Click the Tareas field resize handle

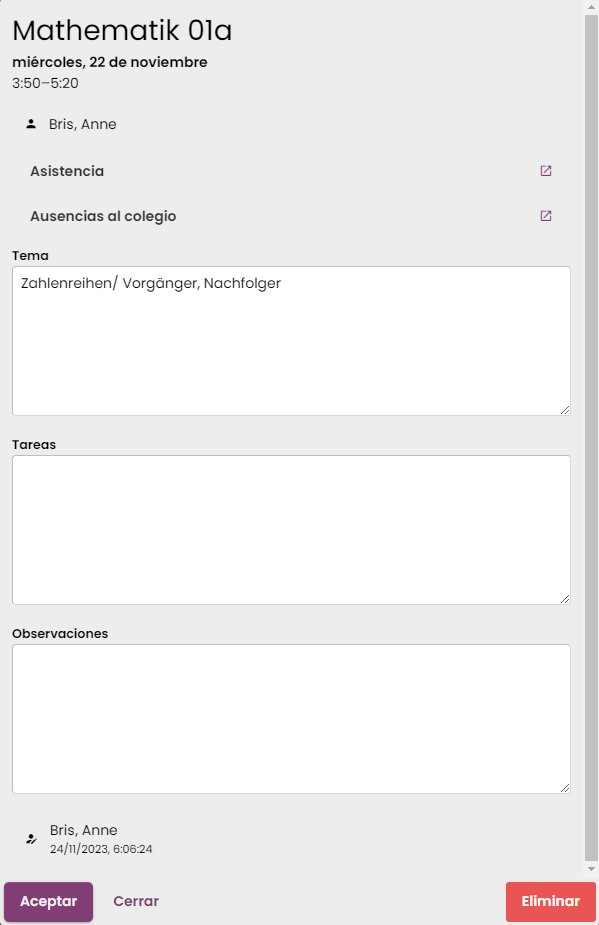tap(565, 599)
